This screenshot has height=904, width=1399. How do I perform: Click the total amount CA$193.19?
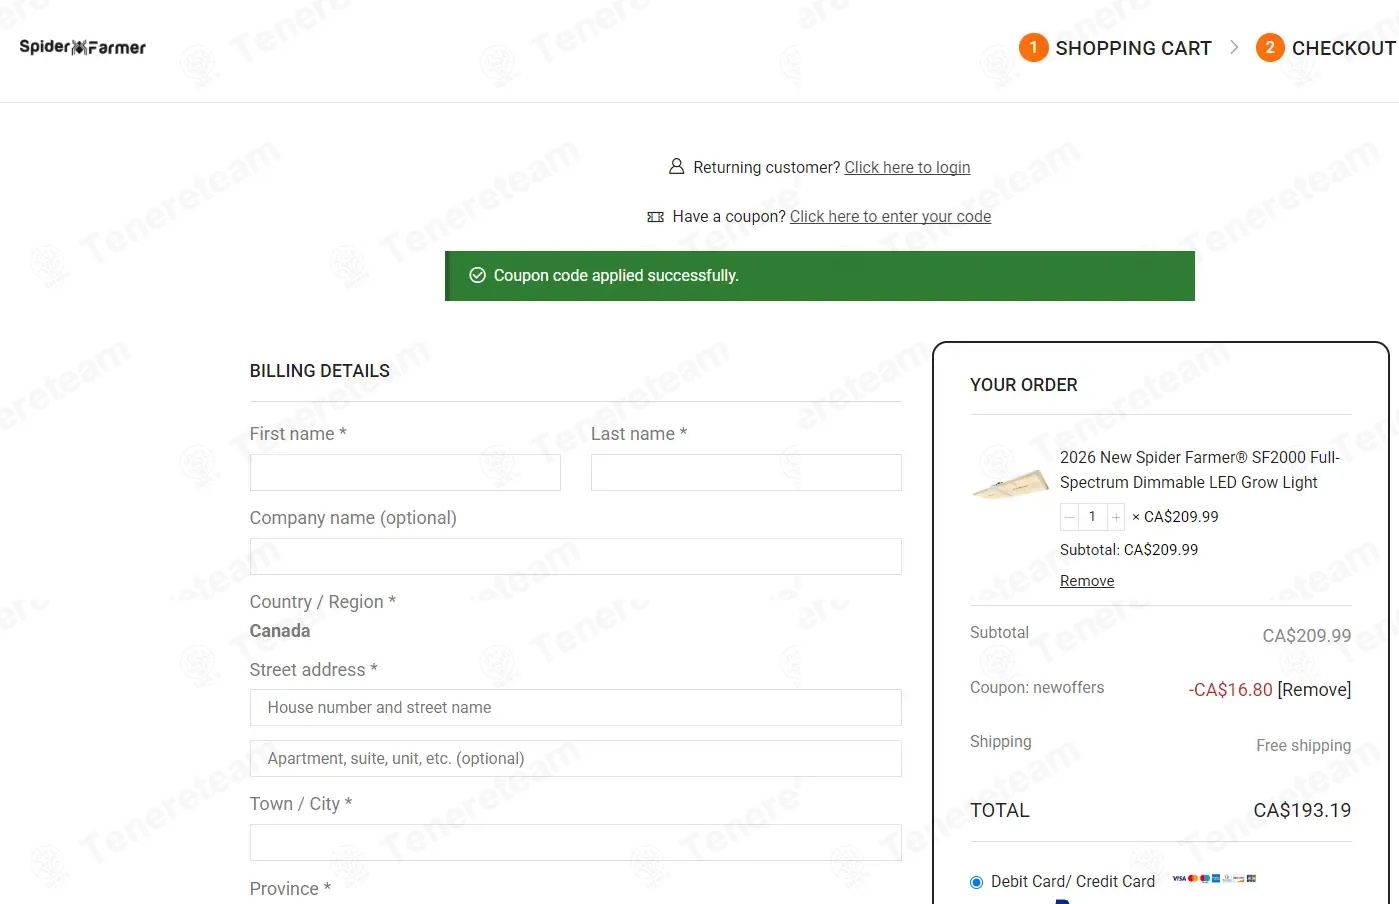1302,810
